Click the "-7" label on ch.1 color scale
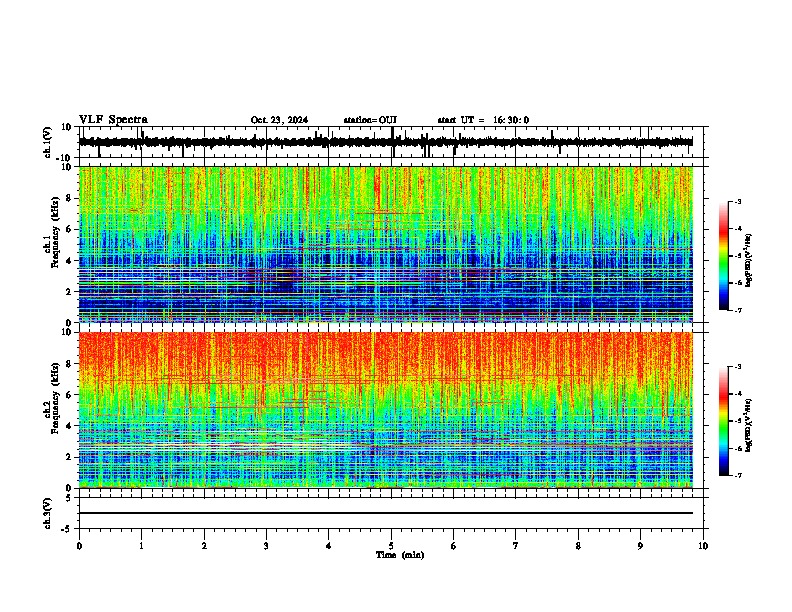This screenshot has width=792, height=612. [x=738, y=310]
